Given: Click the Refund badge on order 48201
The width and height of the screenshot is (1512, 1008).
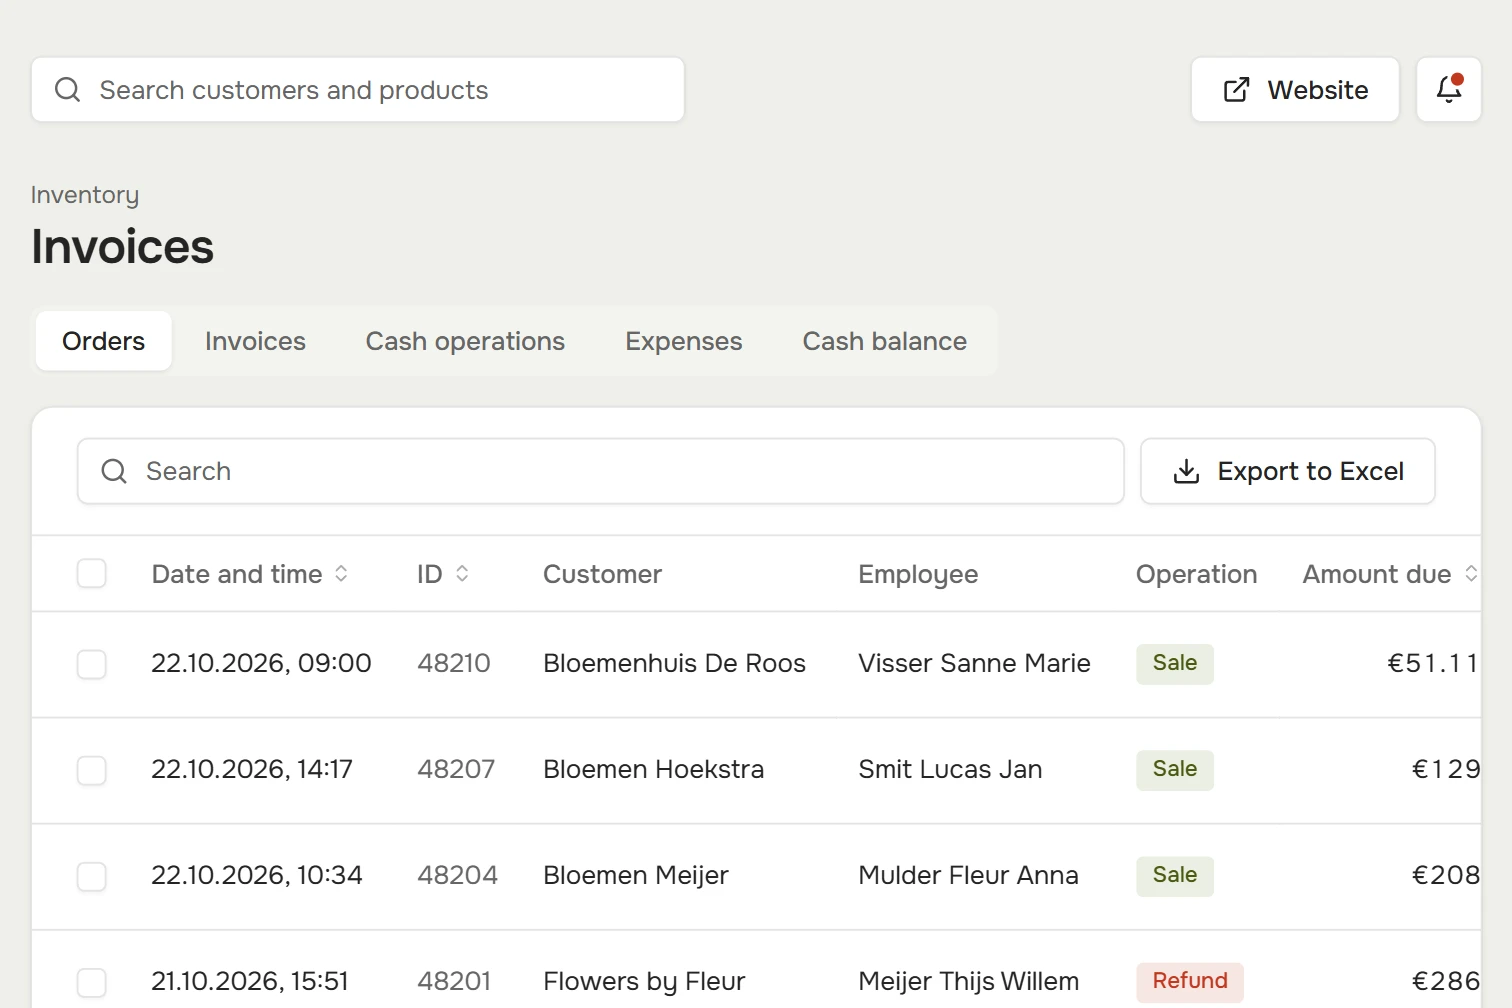Looking at the screenshot, I should (1190, 982).
